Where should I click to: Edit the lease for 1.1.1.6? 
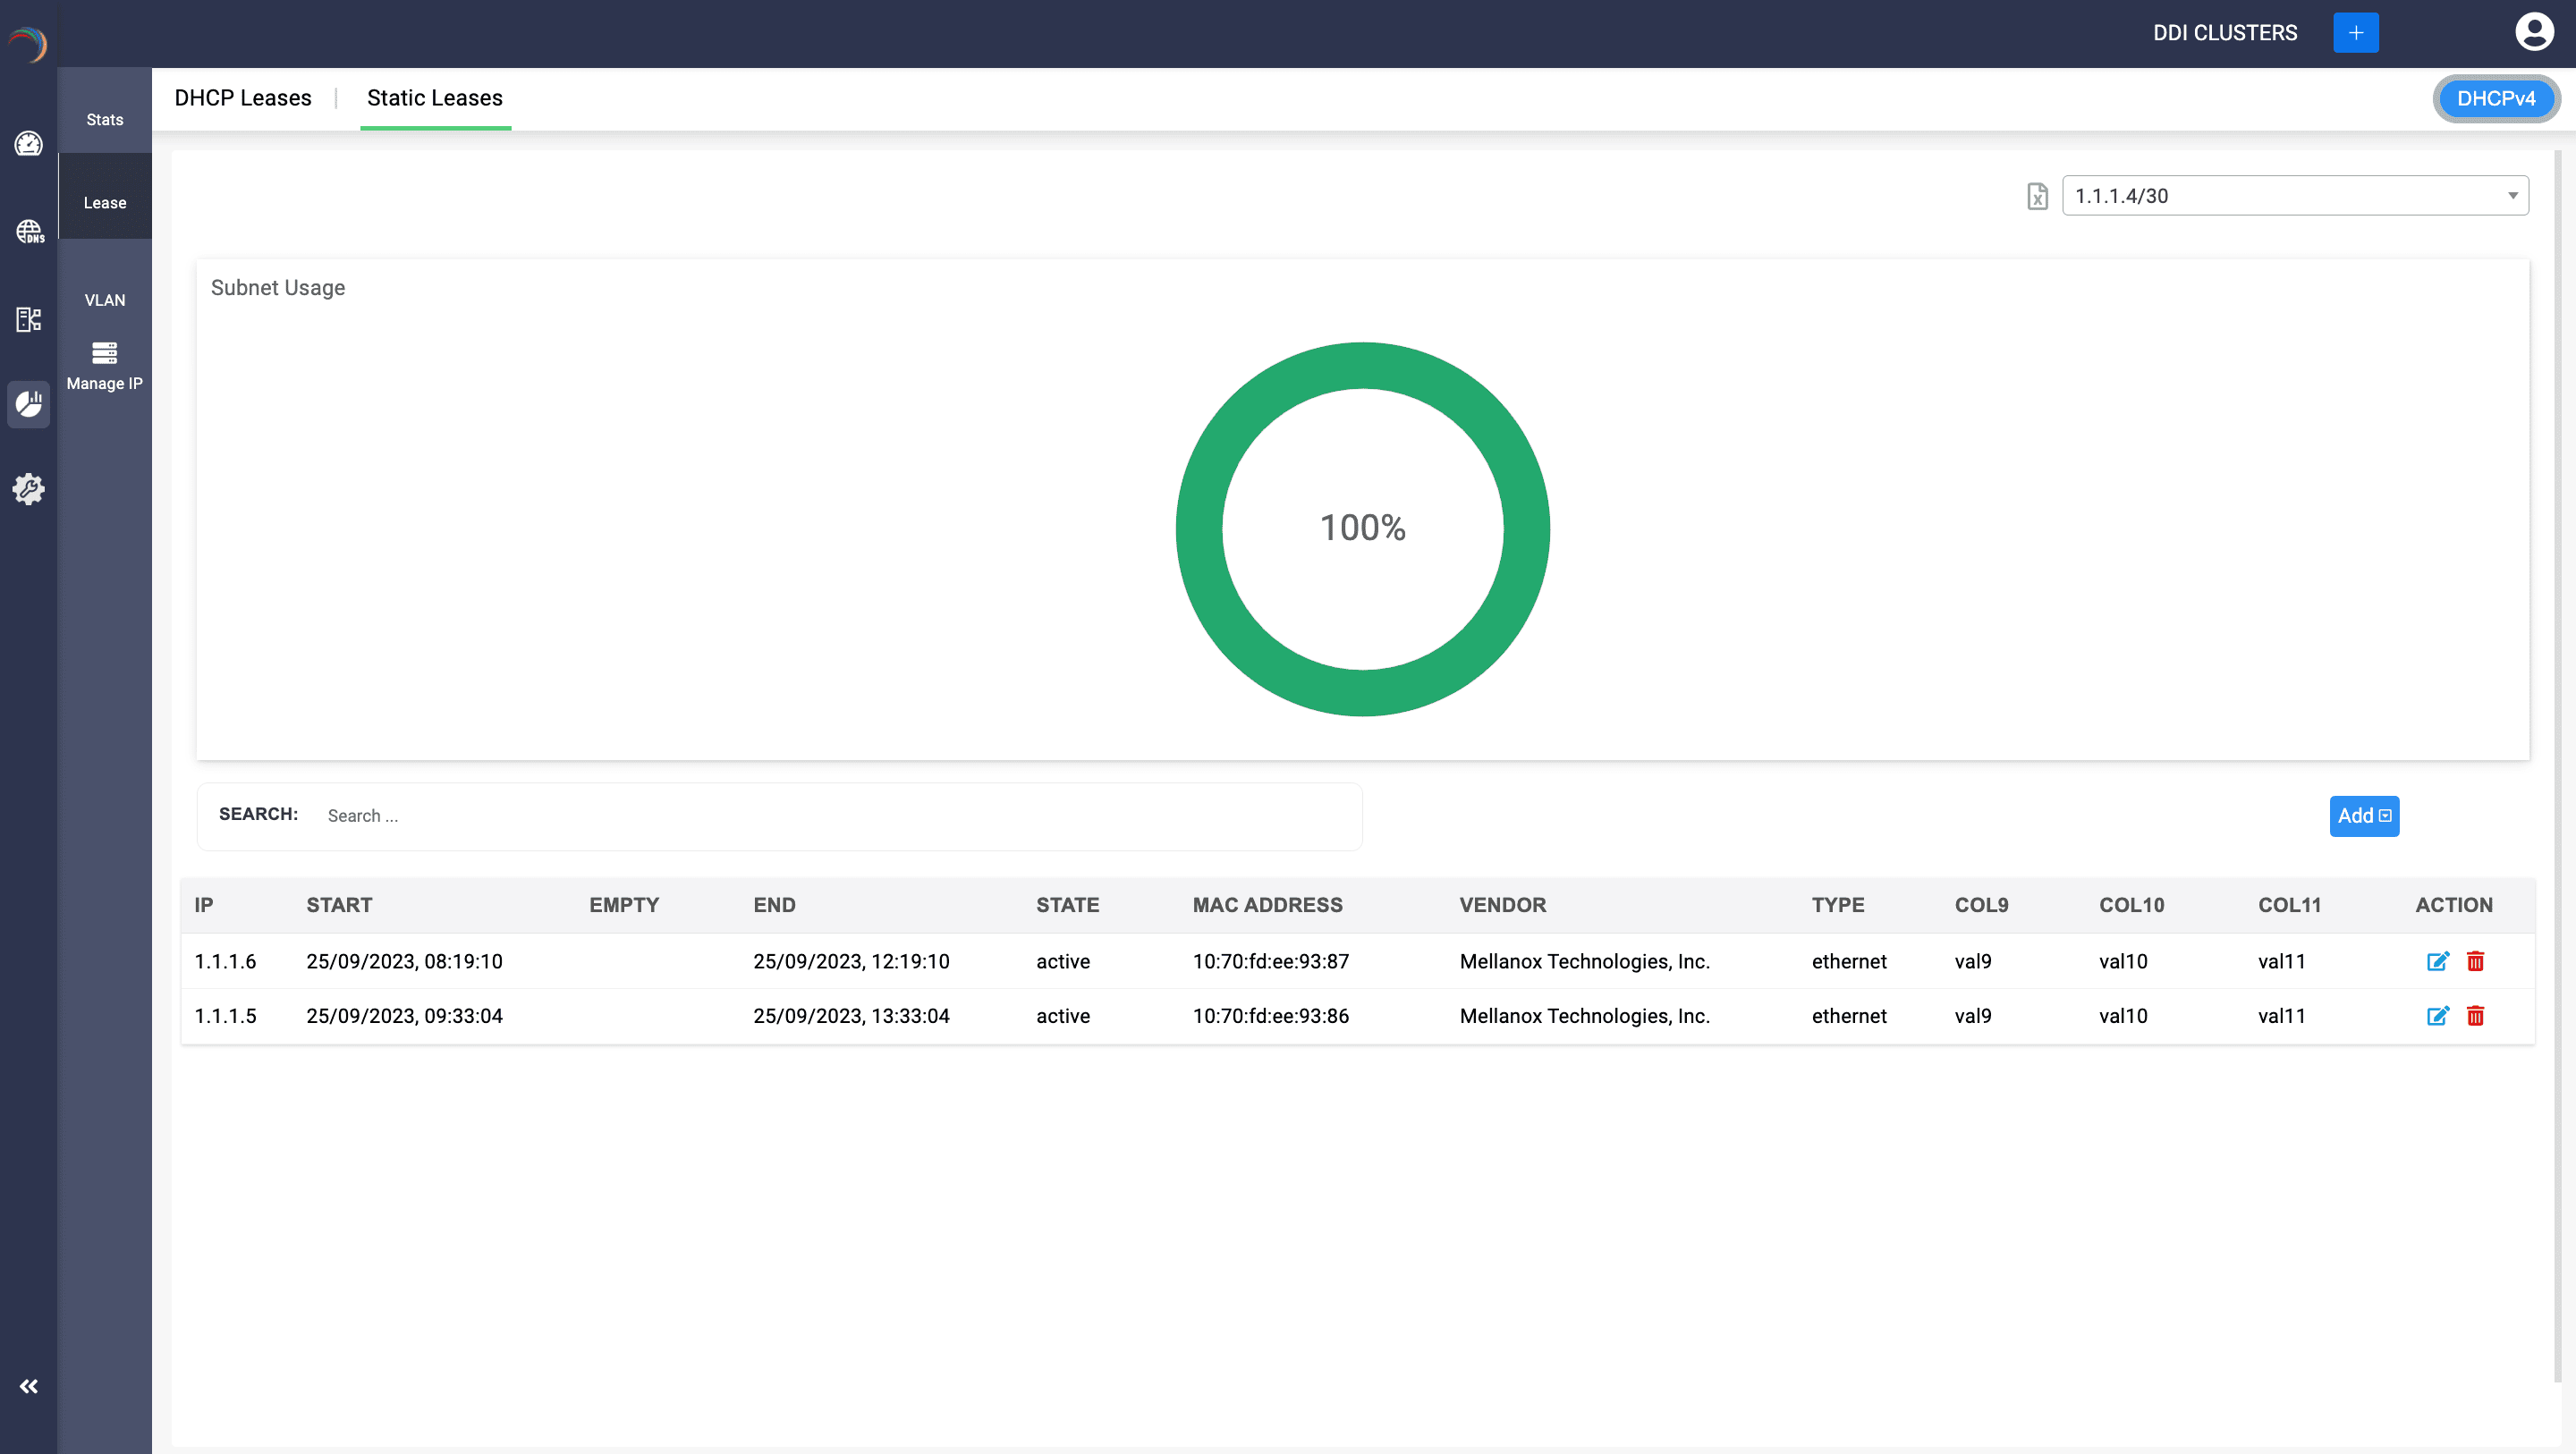pos(2437,961)
